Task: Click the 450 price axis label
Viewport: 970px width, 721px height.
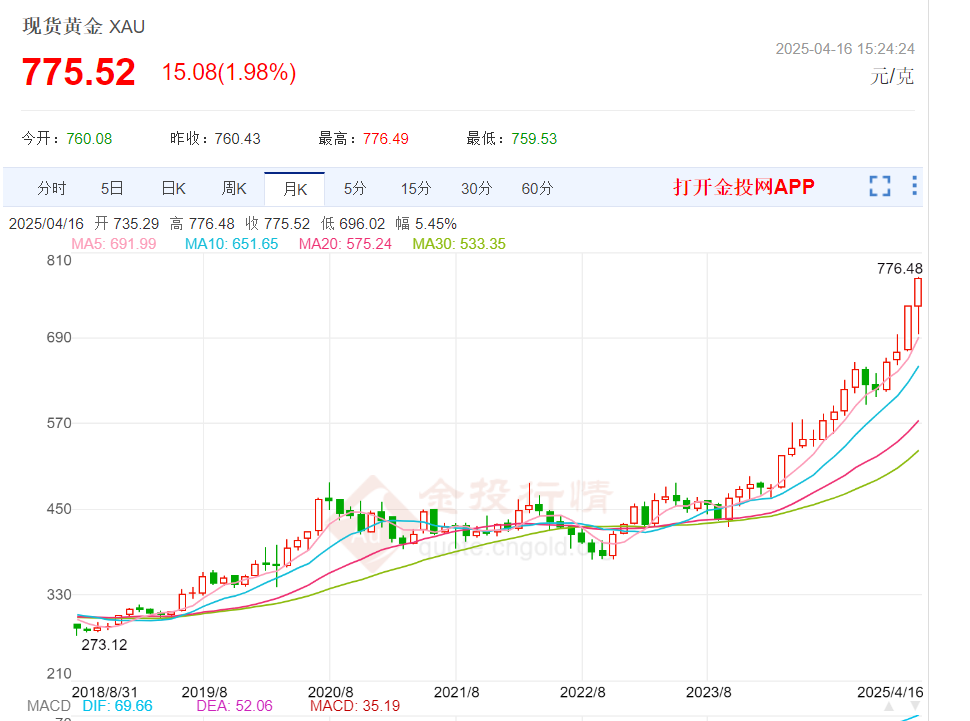Action: tap(59, 509)
